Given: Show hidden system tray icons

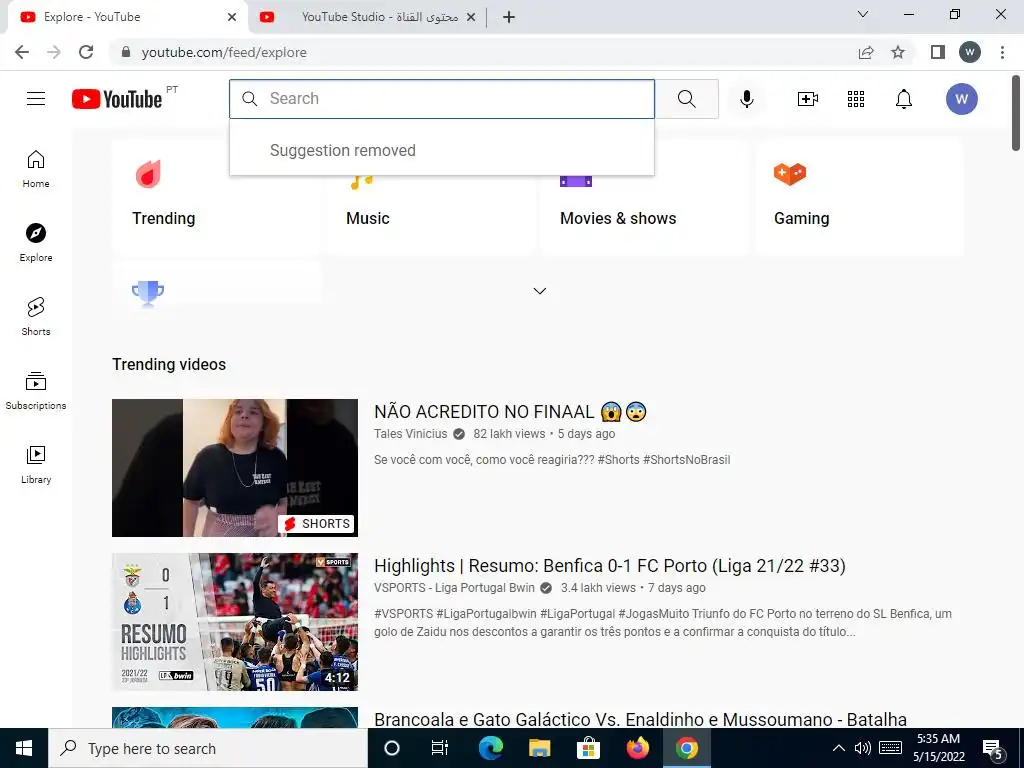Looking at the screenshot, I should 839,748.
